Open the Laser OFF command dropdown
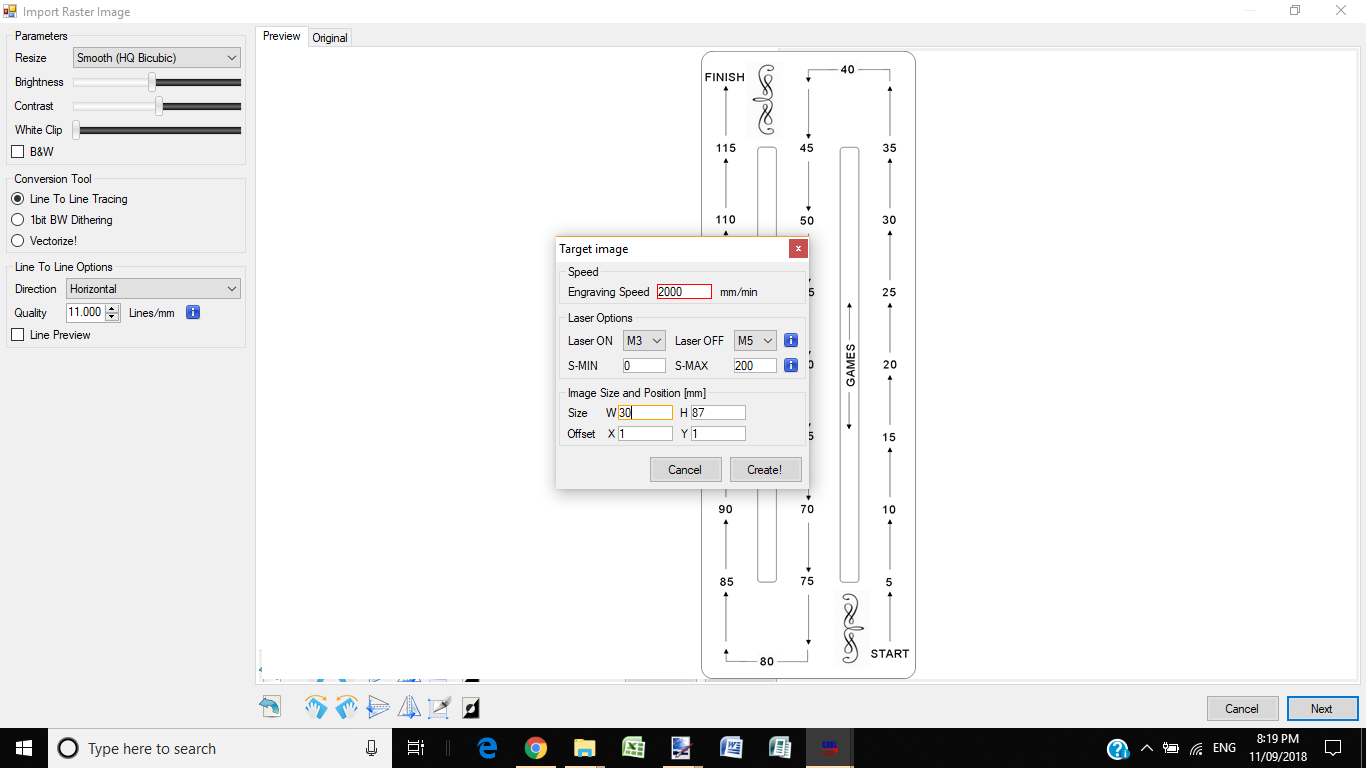 (x=755, y=341)
